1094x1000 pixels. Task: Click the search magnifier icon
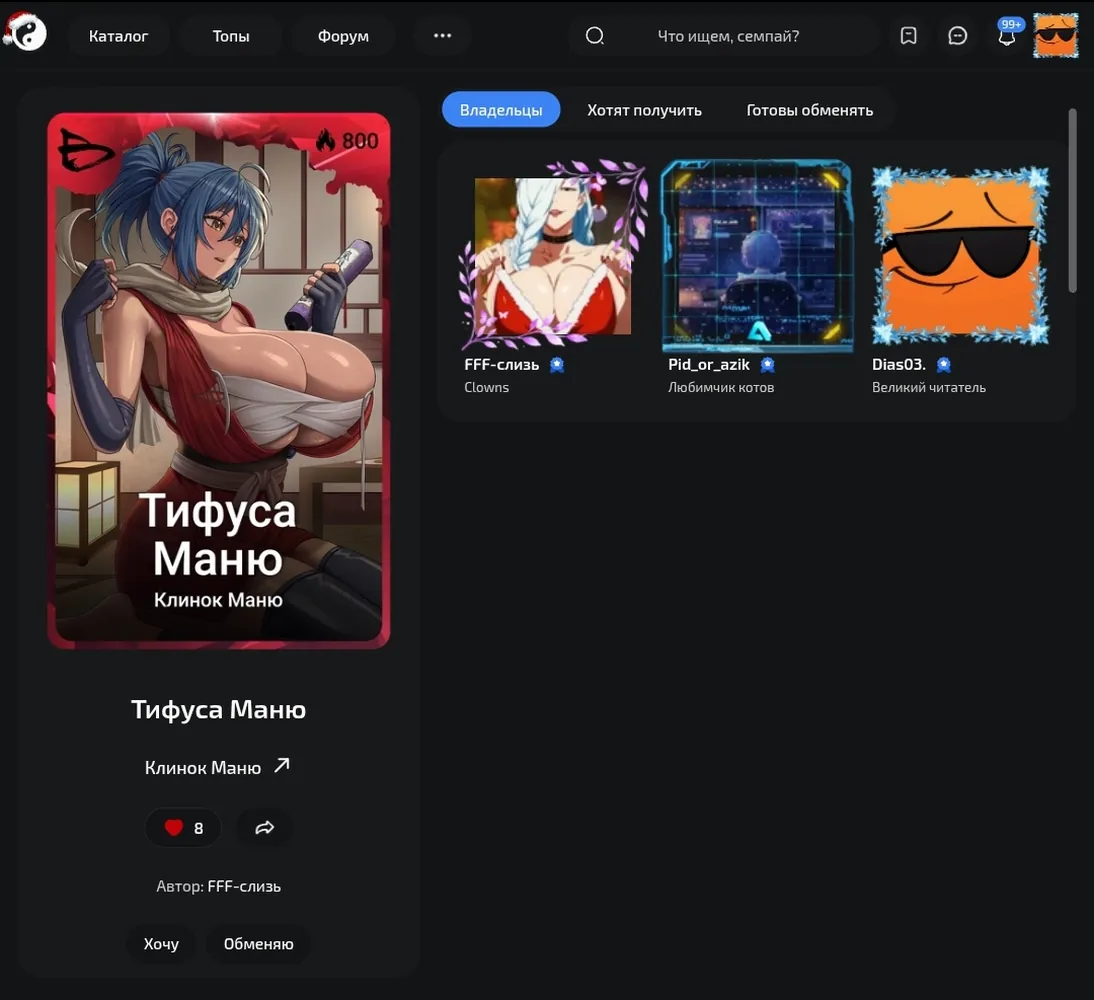[594, 36]
